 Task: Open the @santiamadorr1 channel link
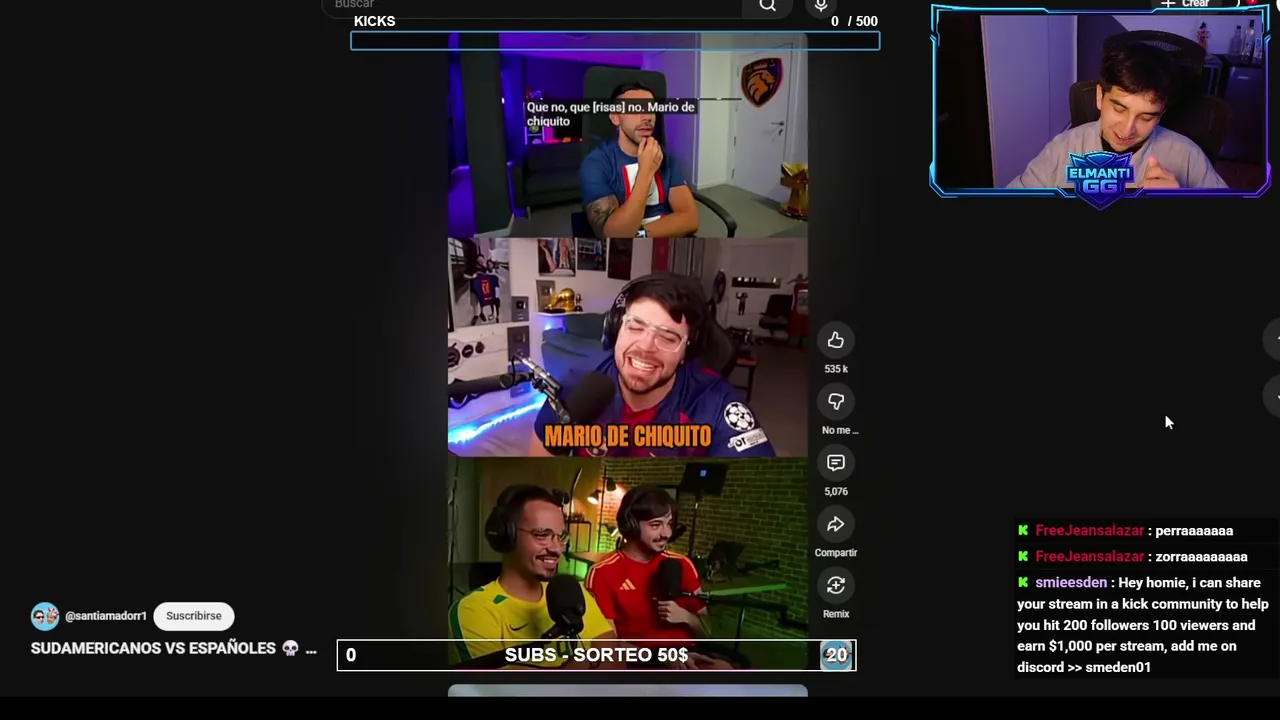pos(106,616)
